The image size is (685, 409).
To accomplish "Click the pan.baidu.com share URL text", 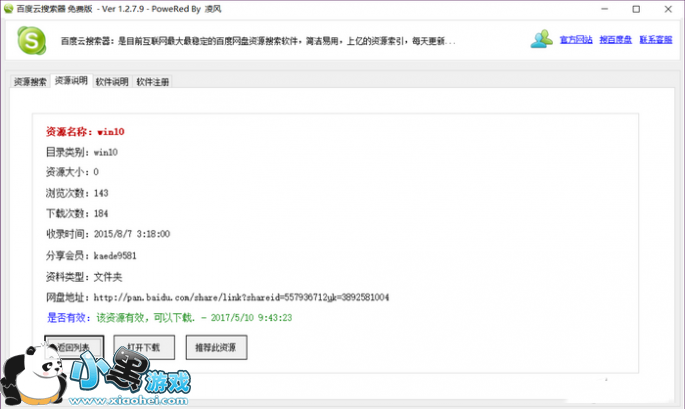I will 241,298.
